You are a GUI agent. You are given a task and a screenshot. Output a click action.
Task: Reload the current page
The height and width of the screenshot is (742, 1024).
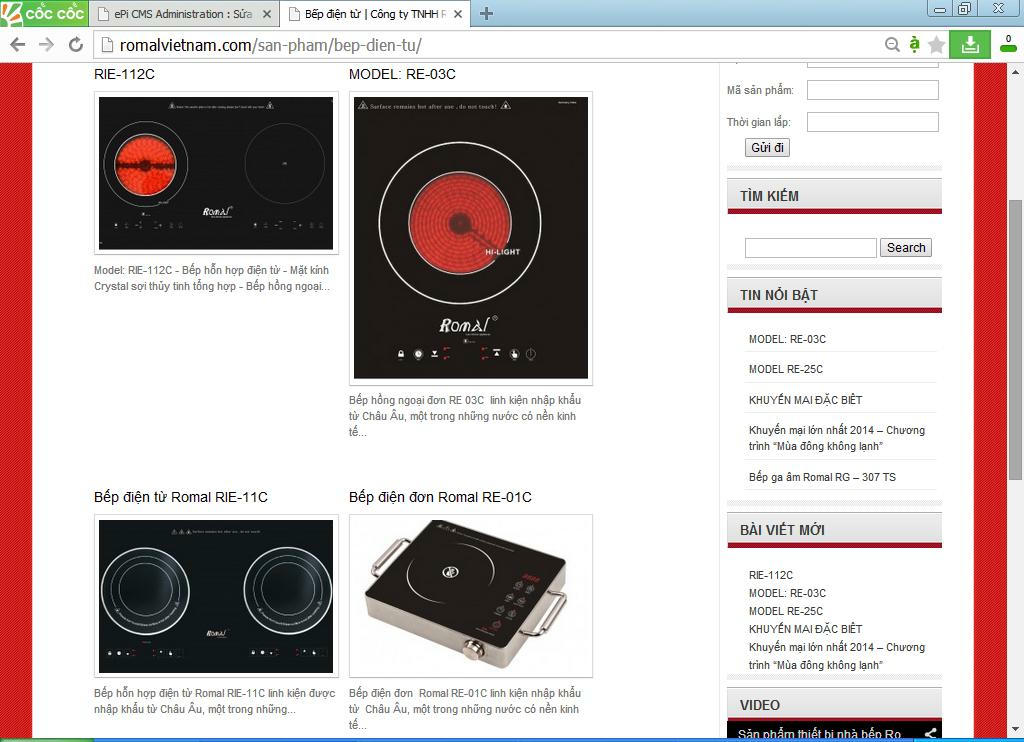pyautogui.click(x=75, y=45)
